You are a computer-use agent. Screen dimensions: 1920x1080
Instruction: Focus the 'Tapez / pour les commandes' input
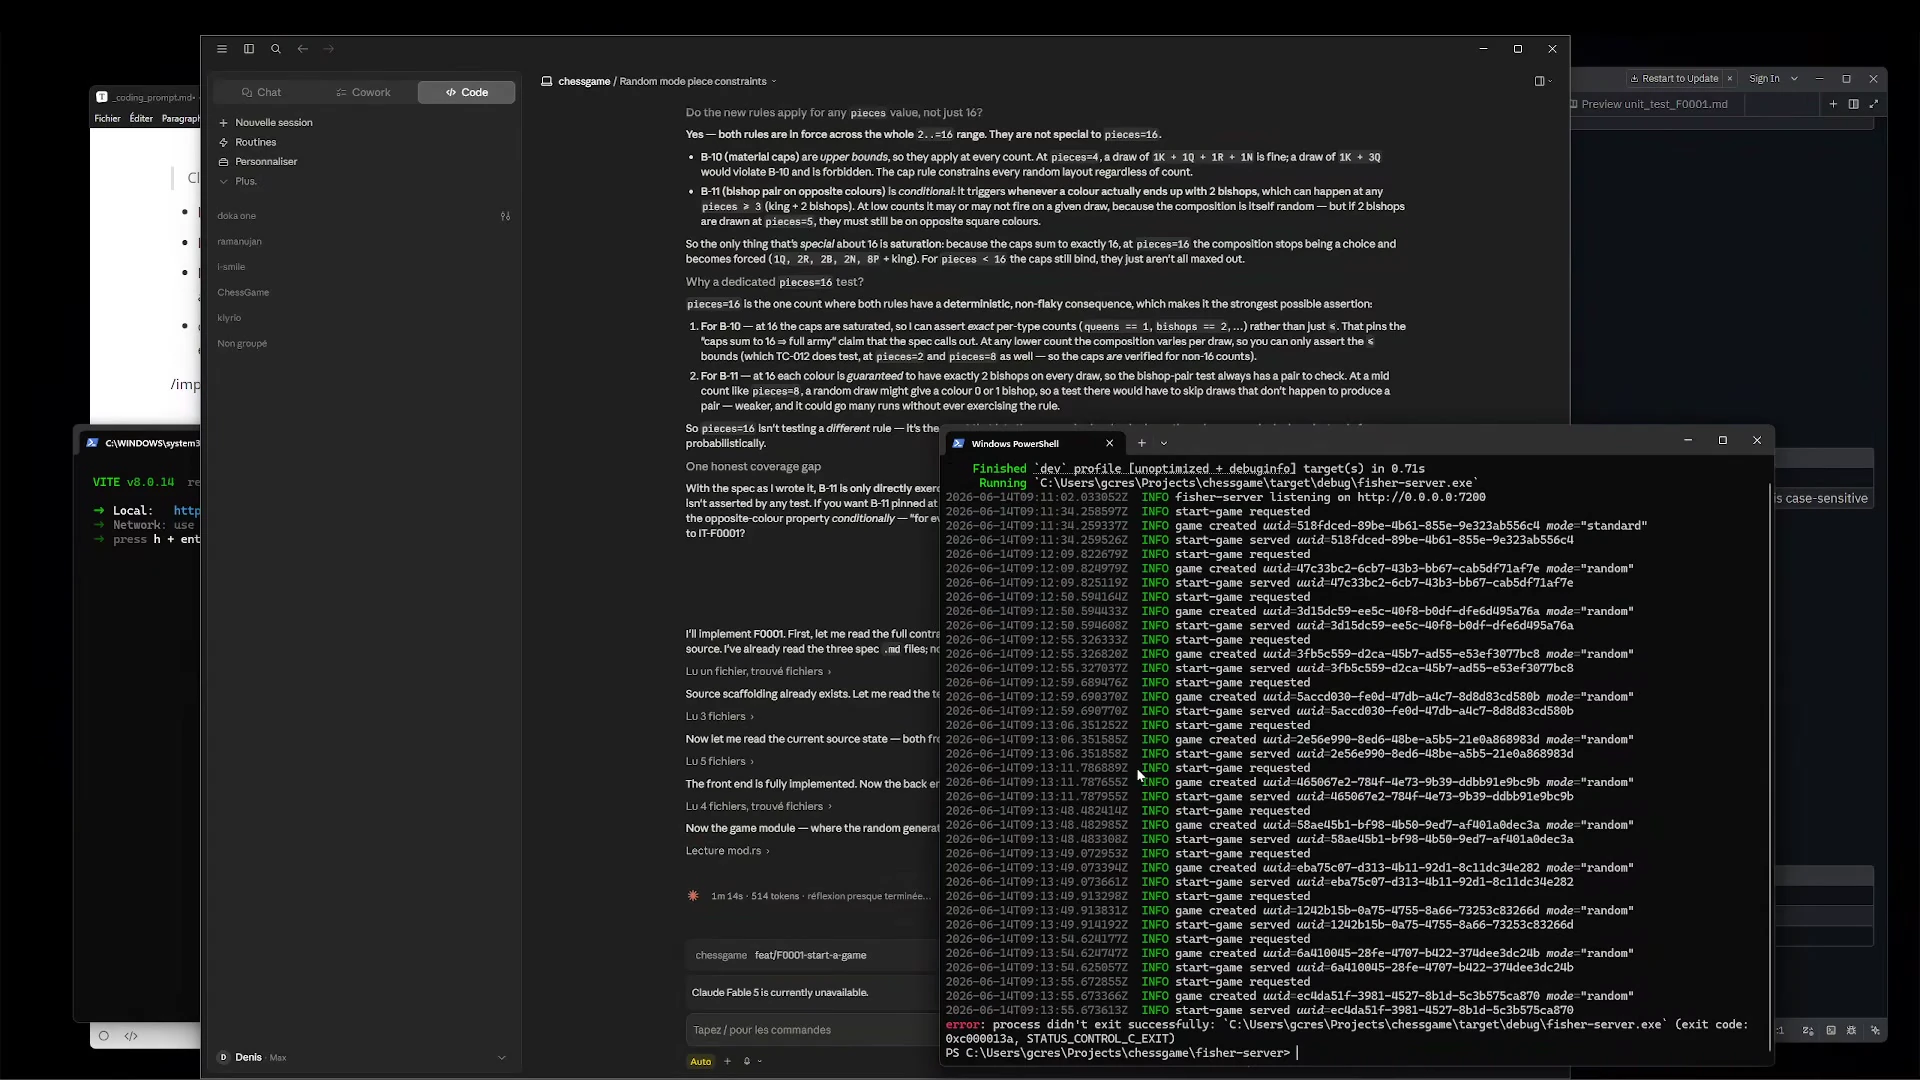pos(812,1030)
